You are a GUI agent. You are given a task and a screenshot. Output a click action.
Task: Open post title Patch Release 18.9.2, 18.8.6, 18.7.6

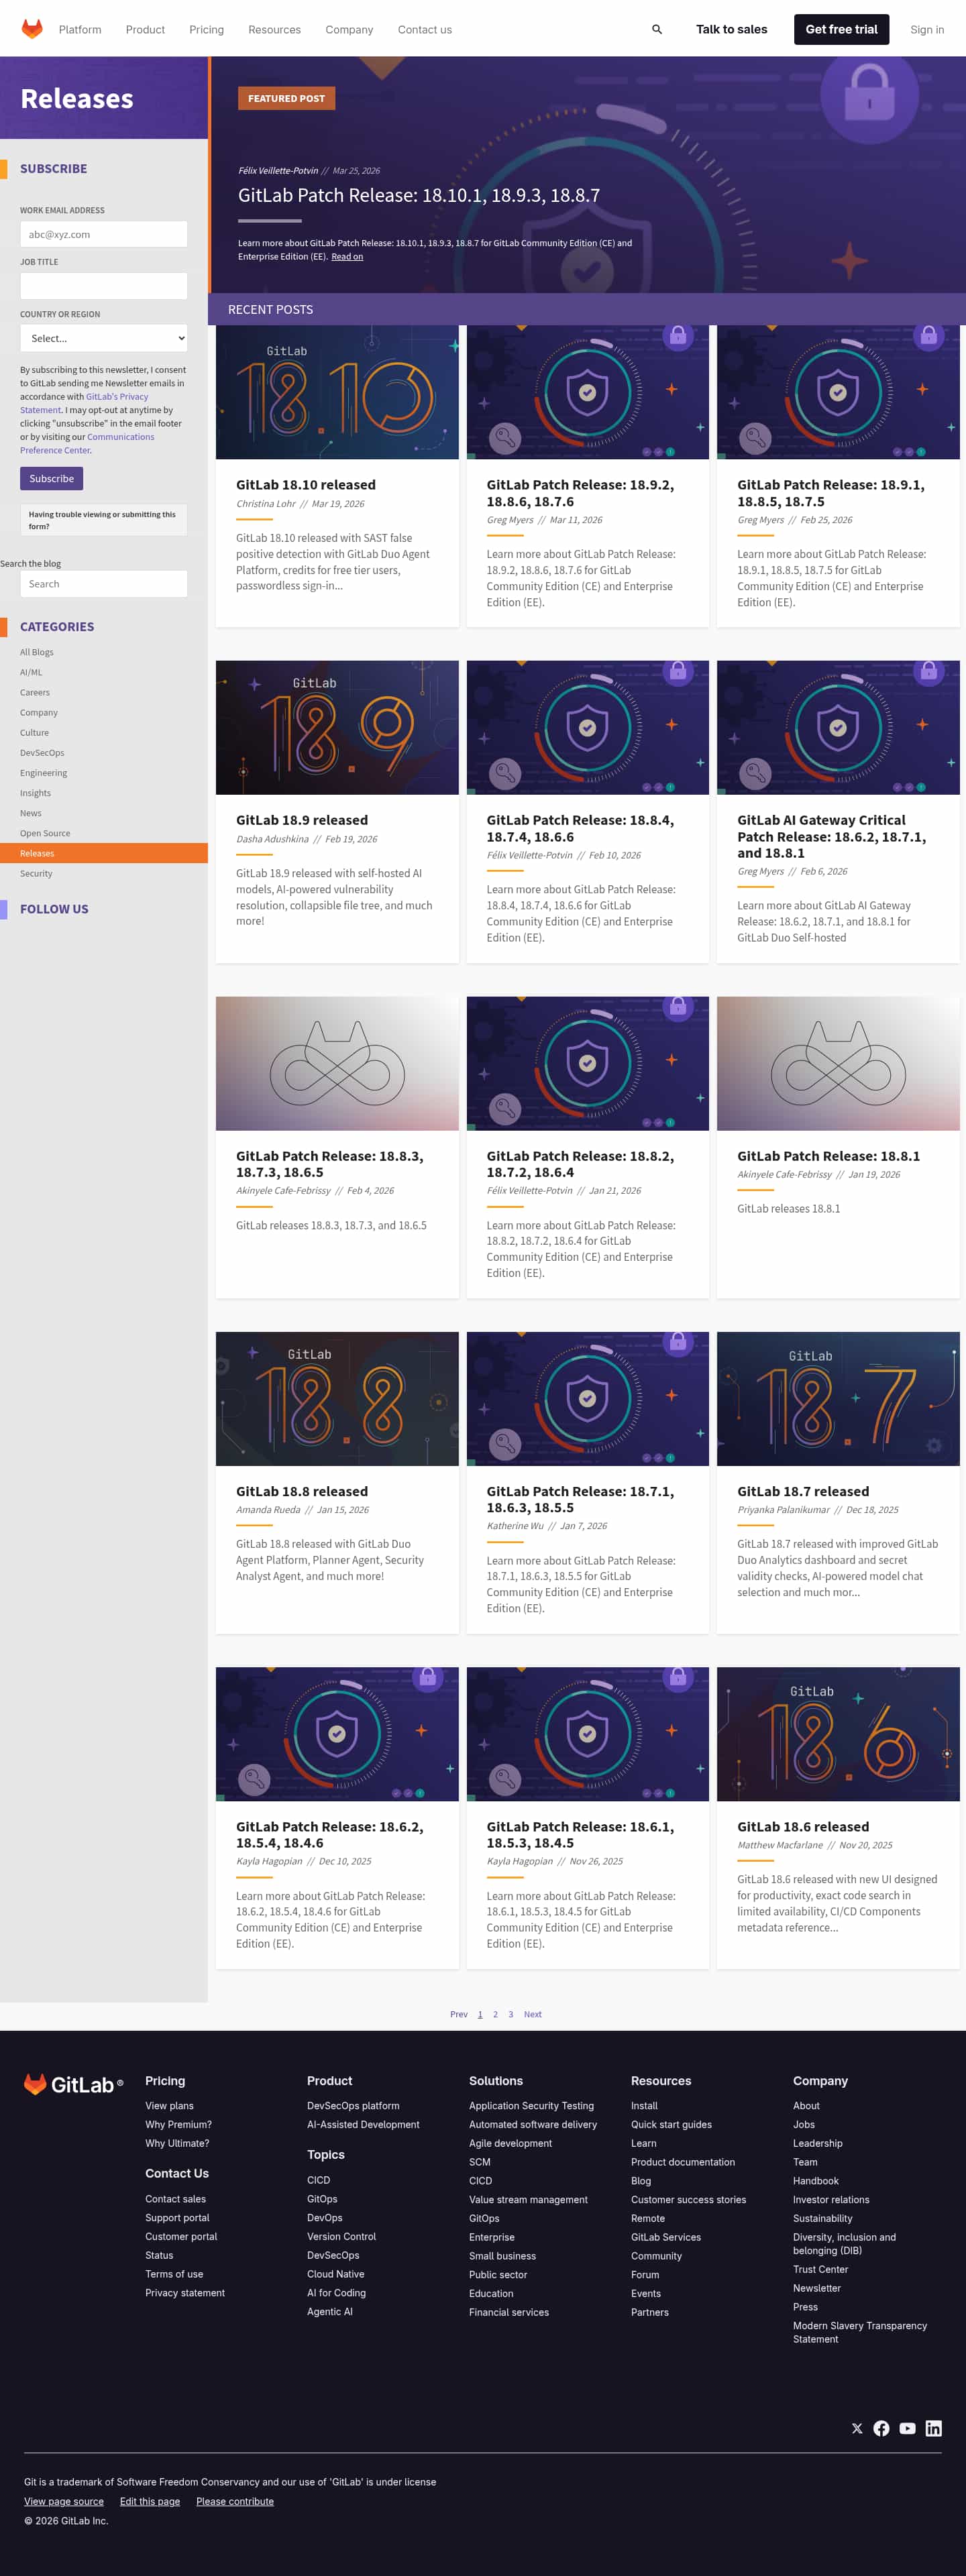(x=580, y=493)
